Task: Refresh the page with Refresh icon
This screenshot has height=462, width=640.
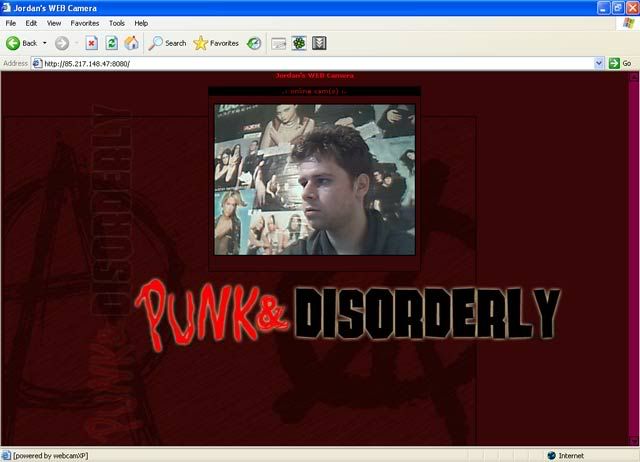Action: (111, 43)
